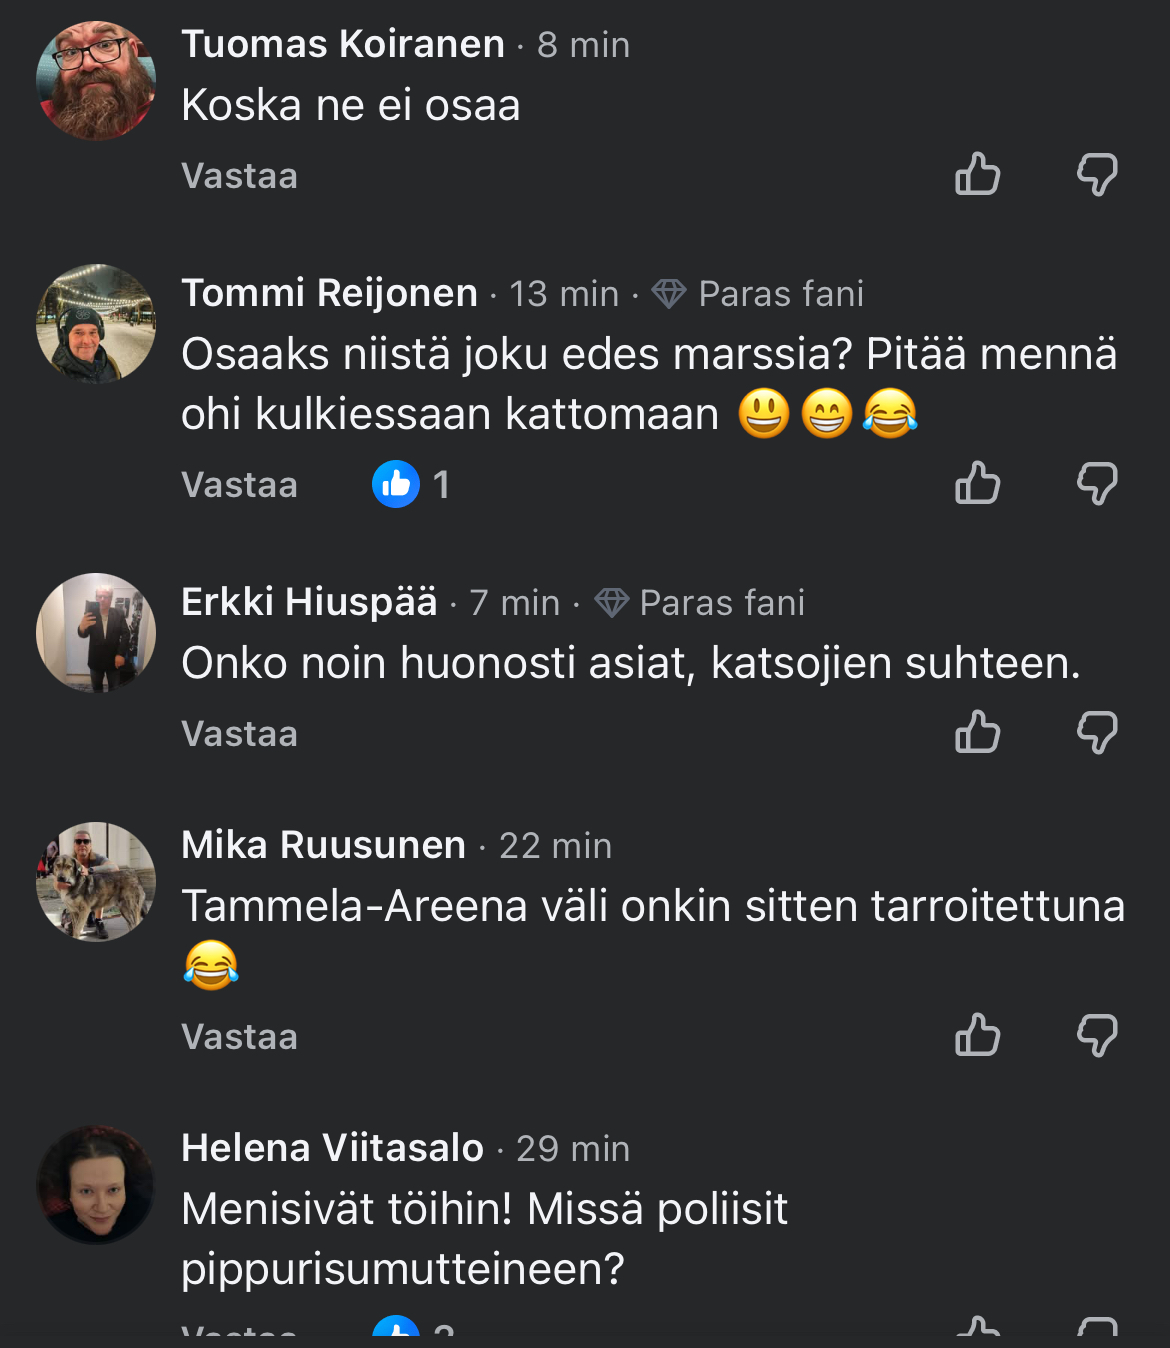Like Erkki Hiuspää's comment
Image resolution: width=1170 pixels, height=1348 pixels.
977,733
